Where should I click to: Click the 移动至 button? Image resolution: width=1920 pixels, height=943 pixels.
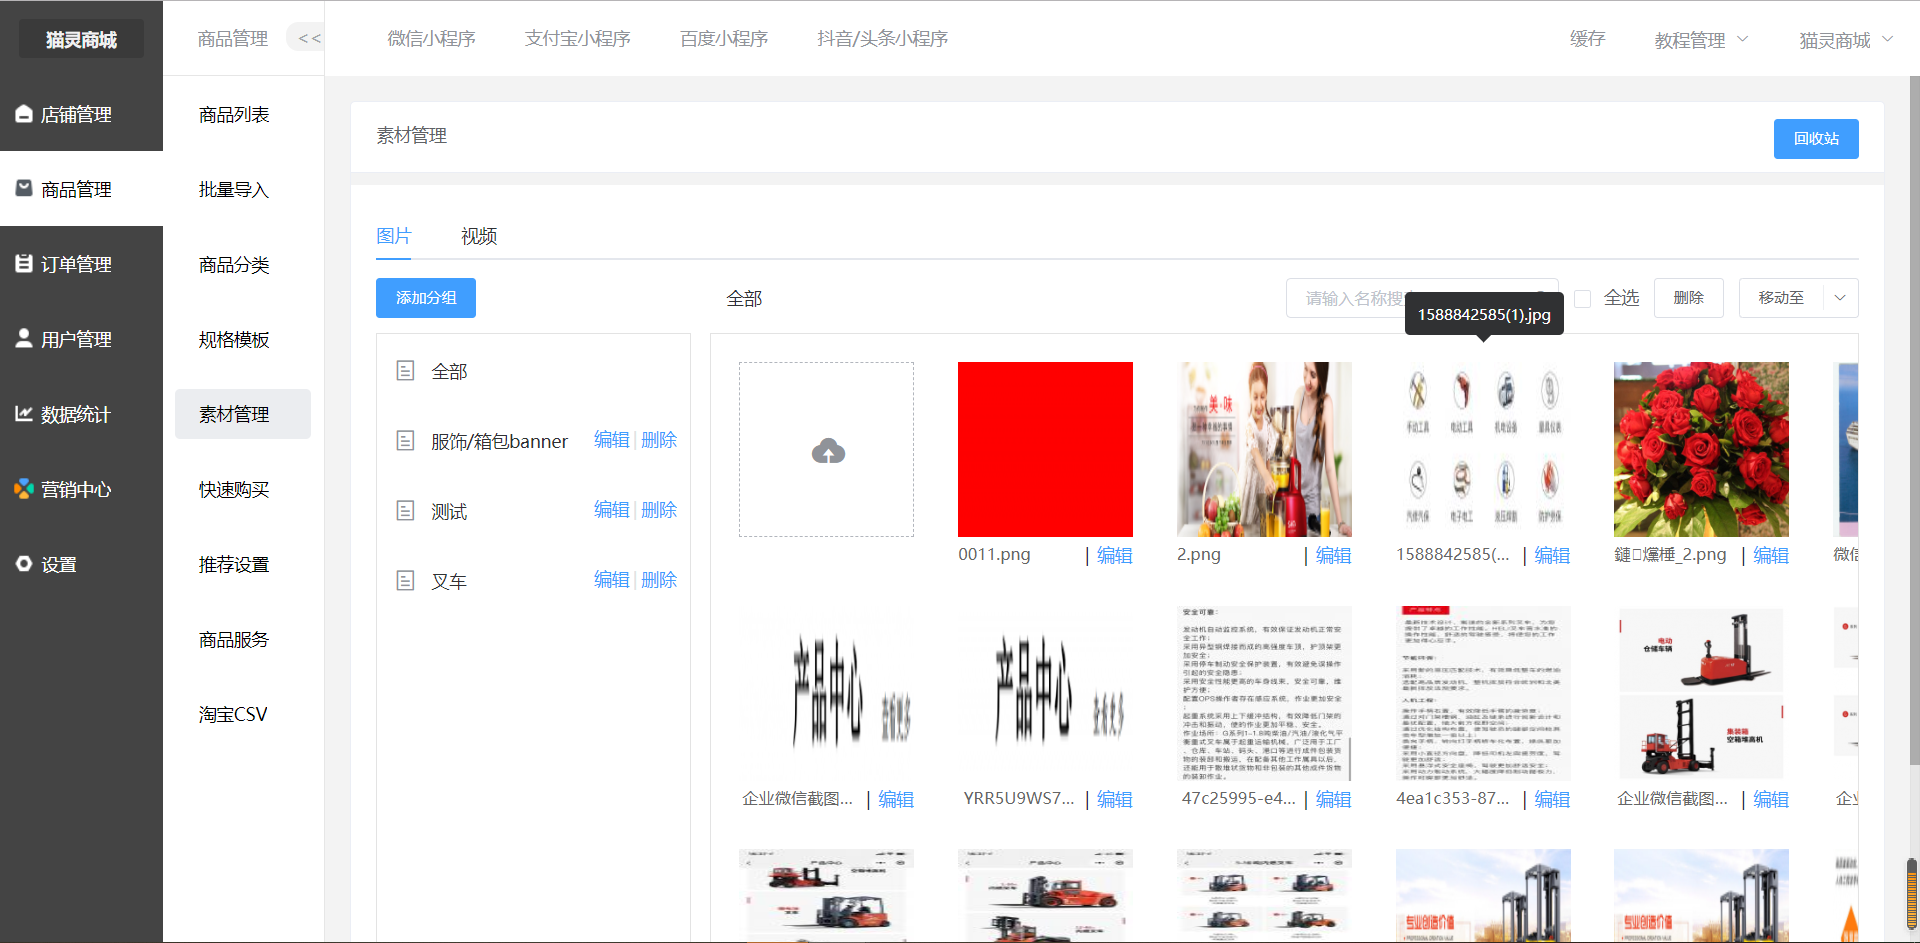point(1782,298)
